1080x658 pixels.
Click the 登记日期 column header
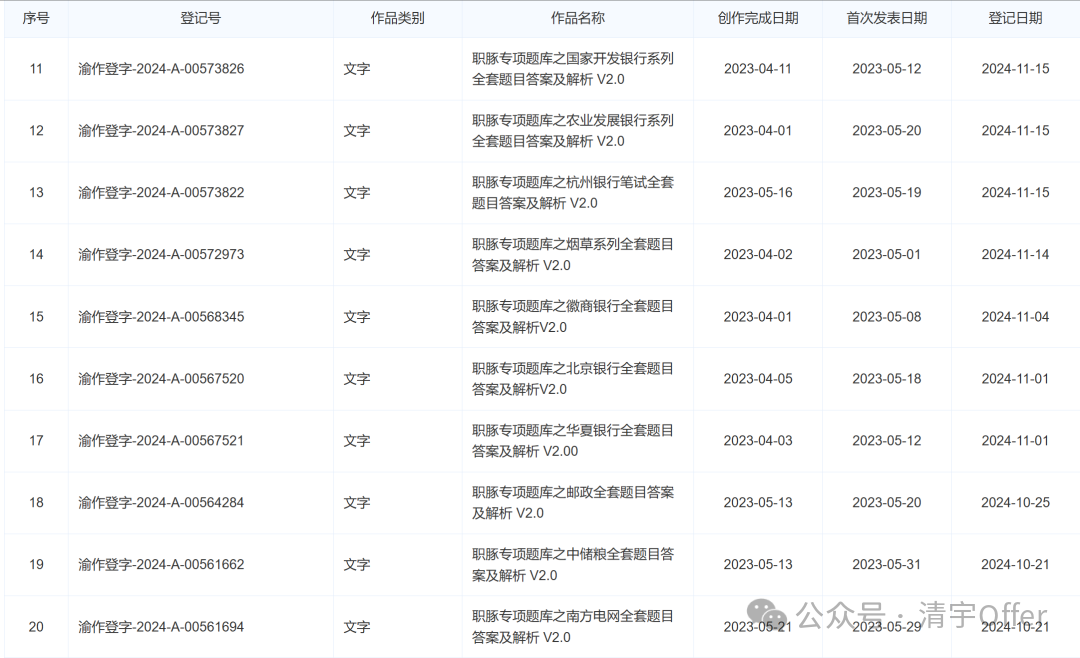[1015, 19]
